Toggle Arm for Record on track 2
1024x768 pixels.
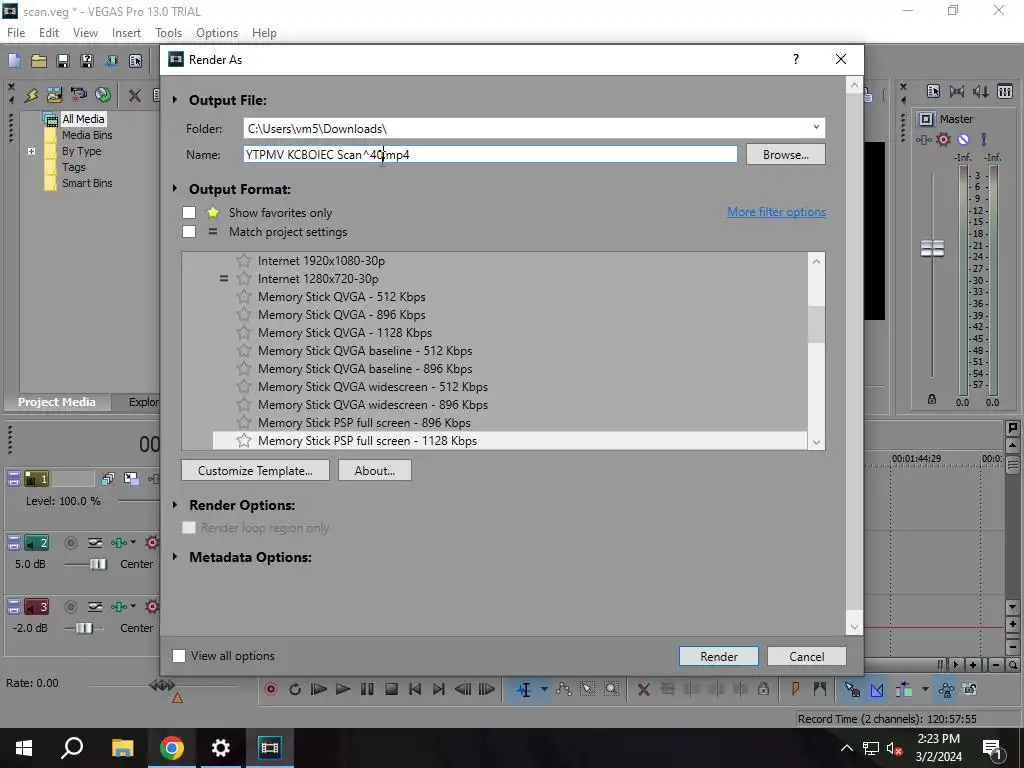[x=71, y=543]
